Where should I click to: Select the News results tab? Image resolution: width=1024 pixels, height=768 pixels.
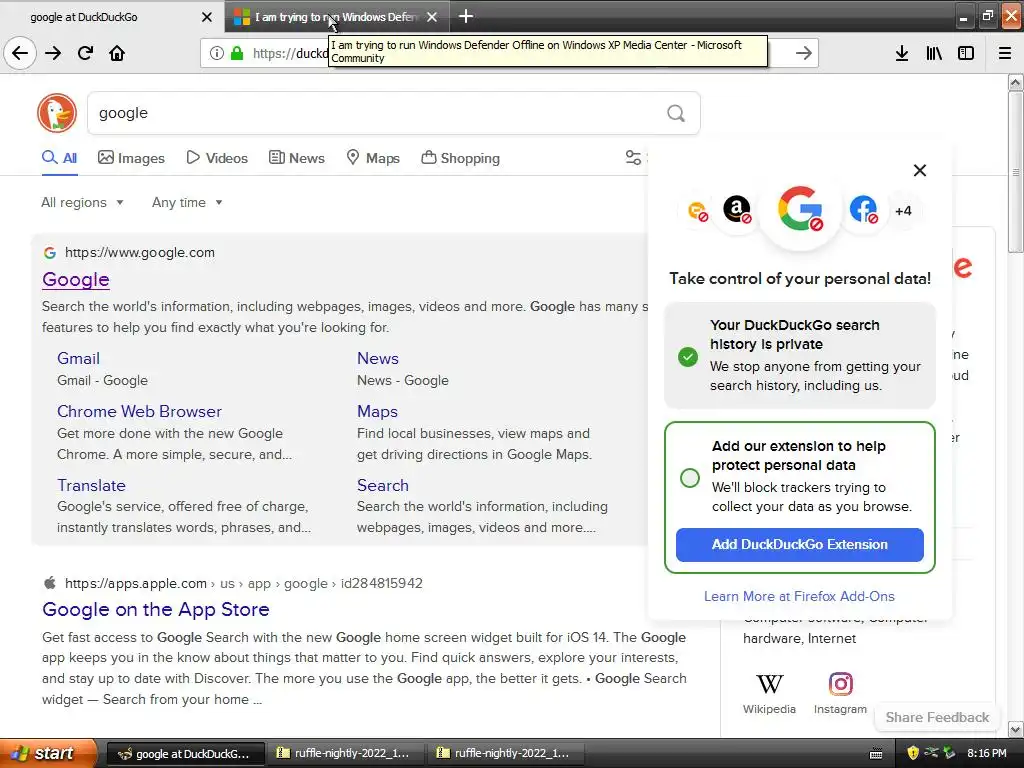click(x=297, y=158)
